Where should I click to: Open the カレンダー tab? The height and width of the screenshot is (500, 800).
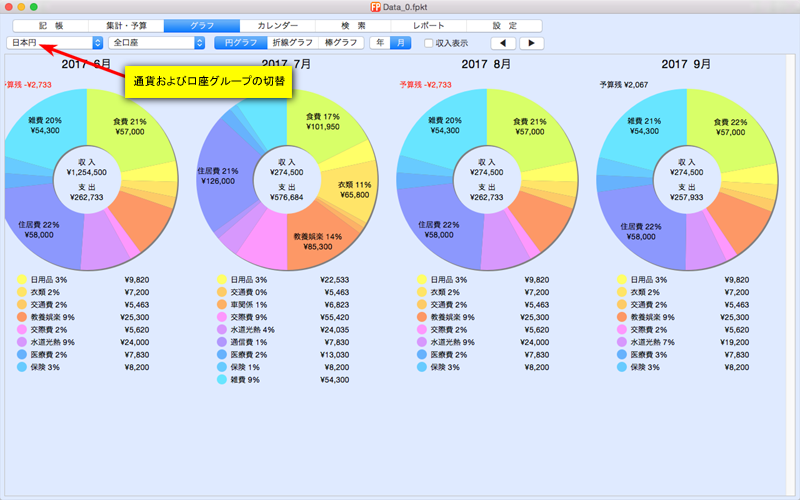point(278,26)
